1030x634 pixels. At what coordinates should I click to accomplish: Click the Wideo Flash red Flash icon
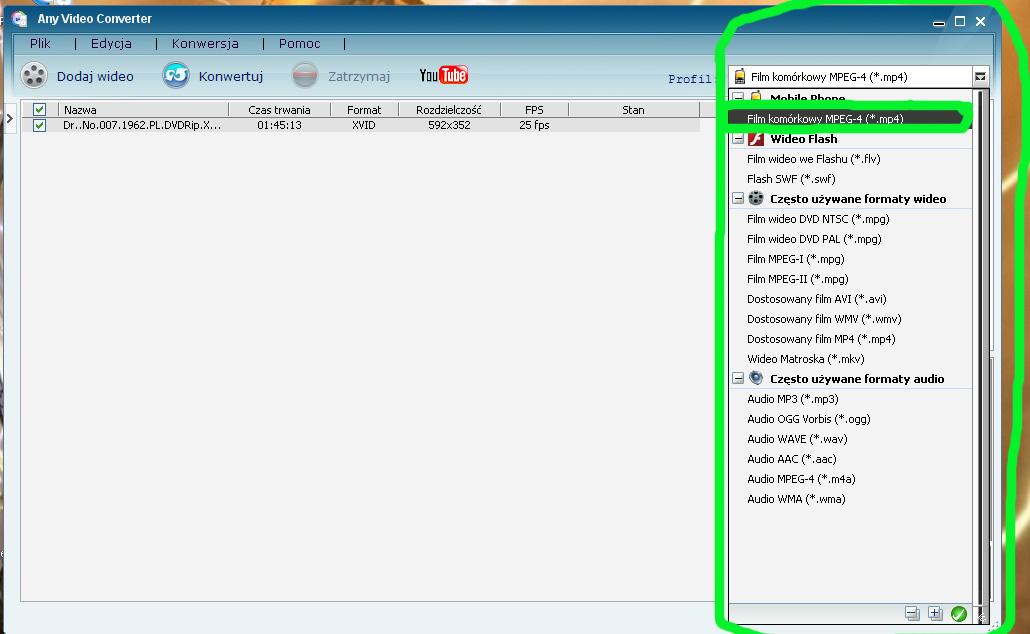(x=756, y=139)
